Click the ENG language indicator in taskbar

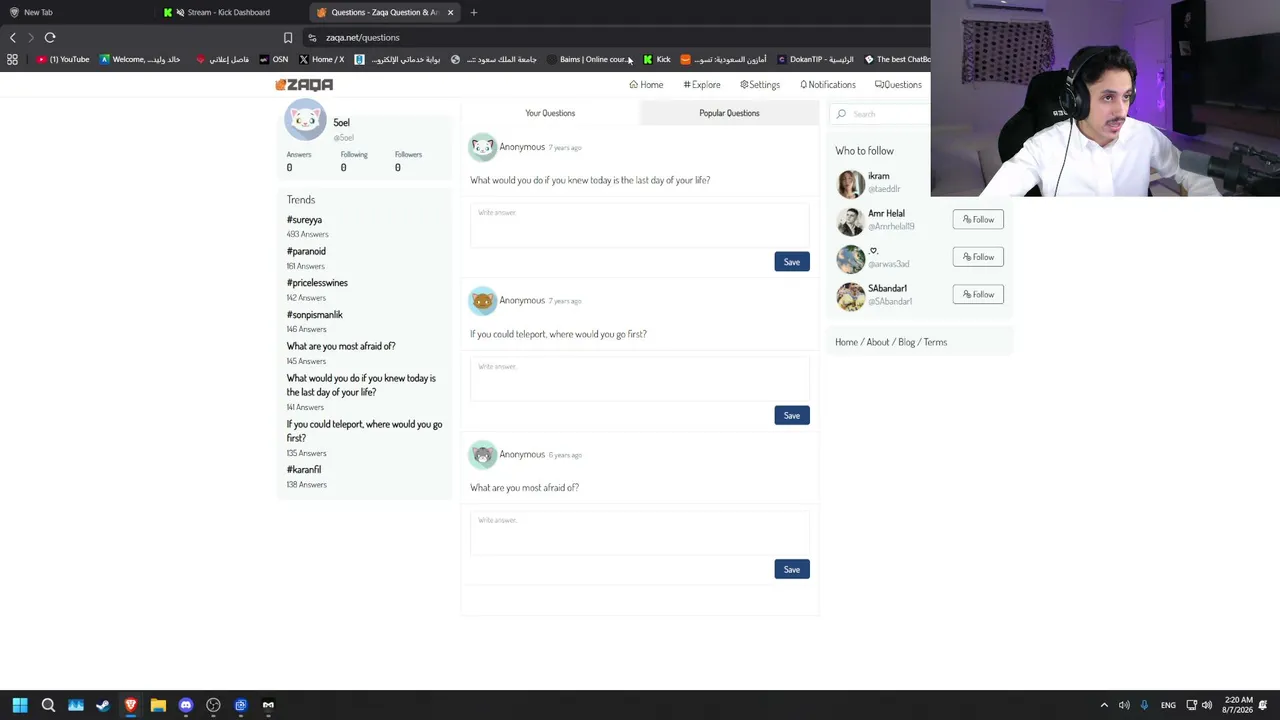tap(1168, 705)
